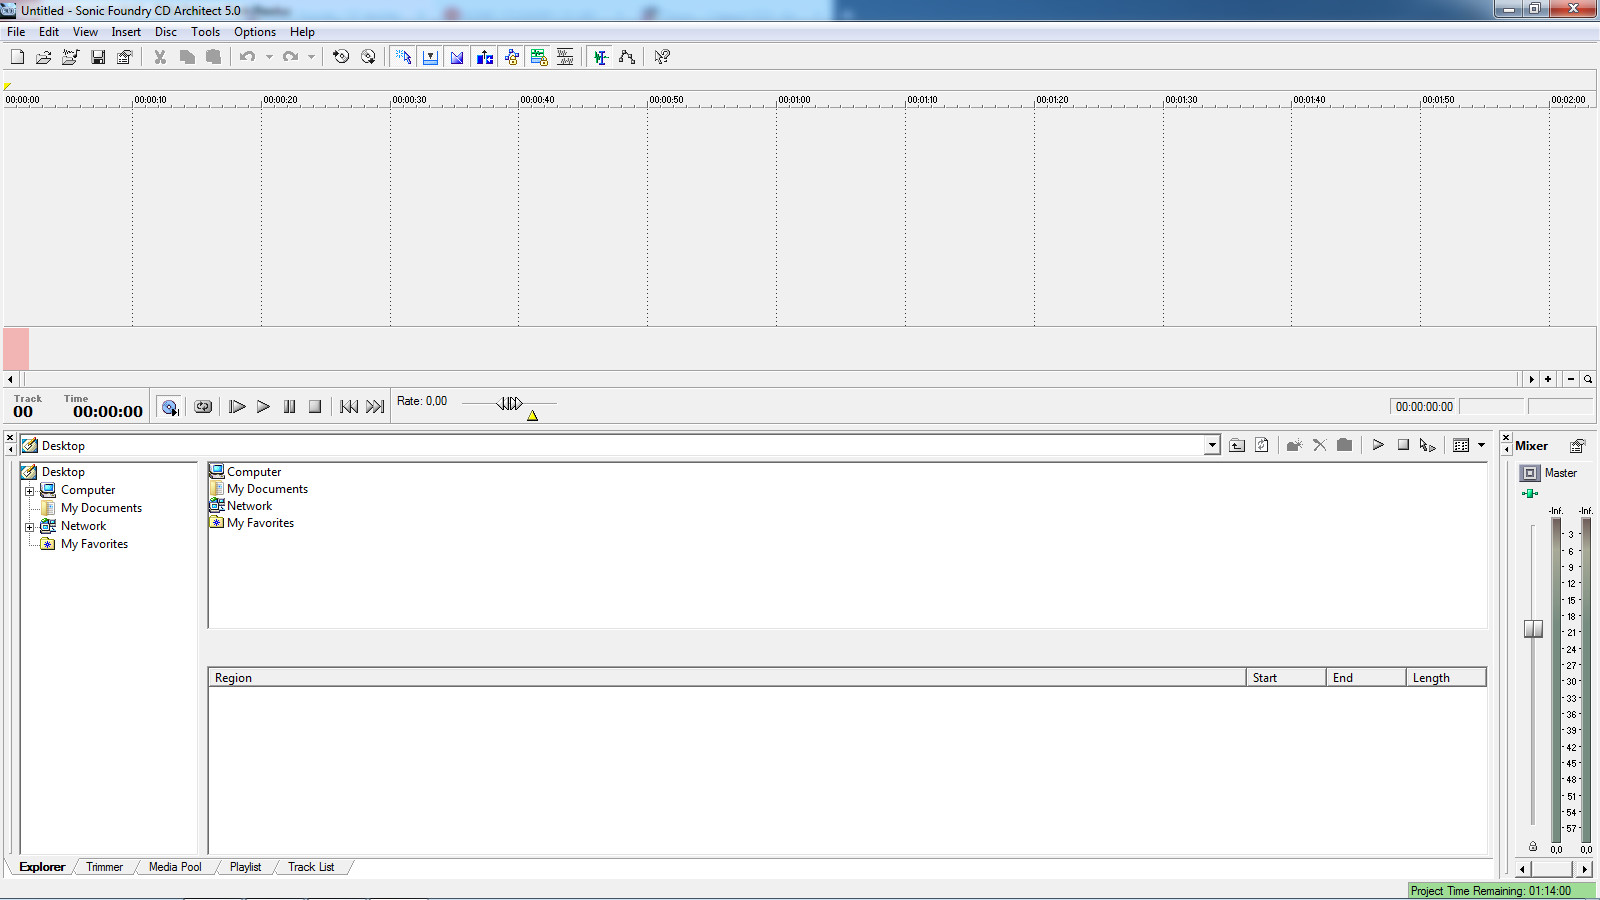Switch to the Track List tab
Viewport: 1600px width, 900px height.
(x=311, y=867)
